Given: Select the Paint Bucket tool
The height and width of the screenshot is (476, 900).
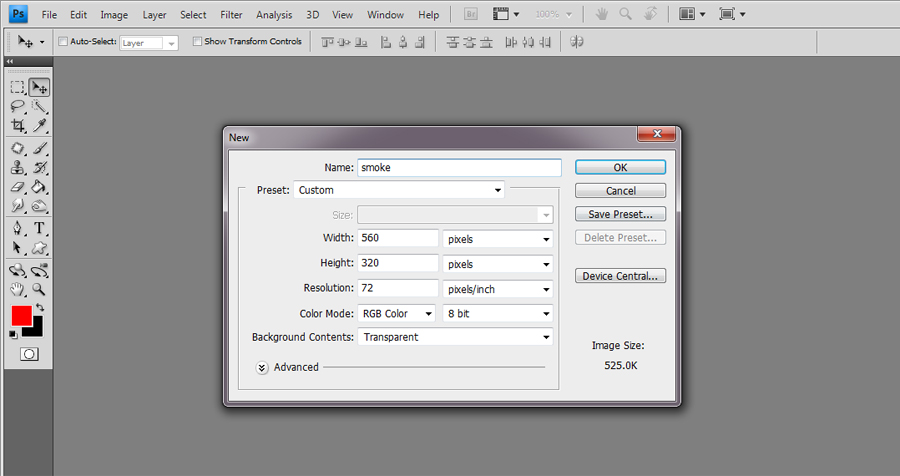Looking at the screenshot, I should pyautogui.click(x=39, y=187).
